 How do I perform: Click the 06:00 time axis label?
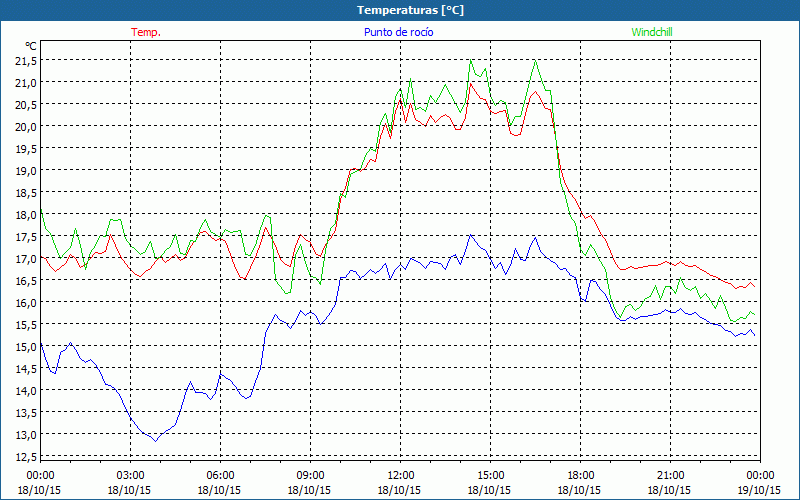[220, 475]
